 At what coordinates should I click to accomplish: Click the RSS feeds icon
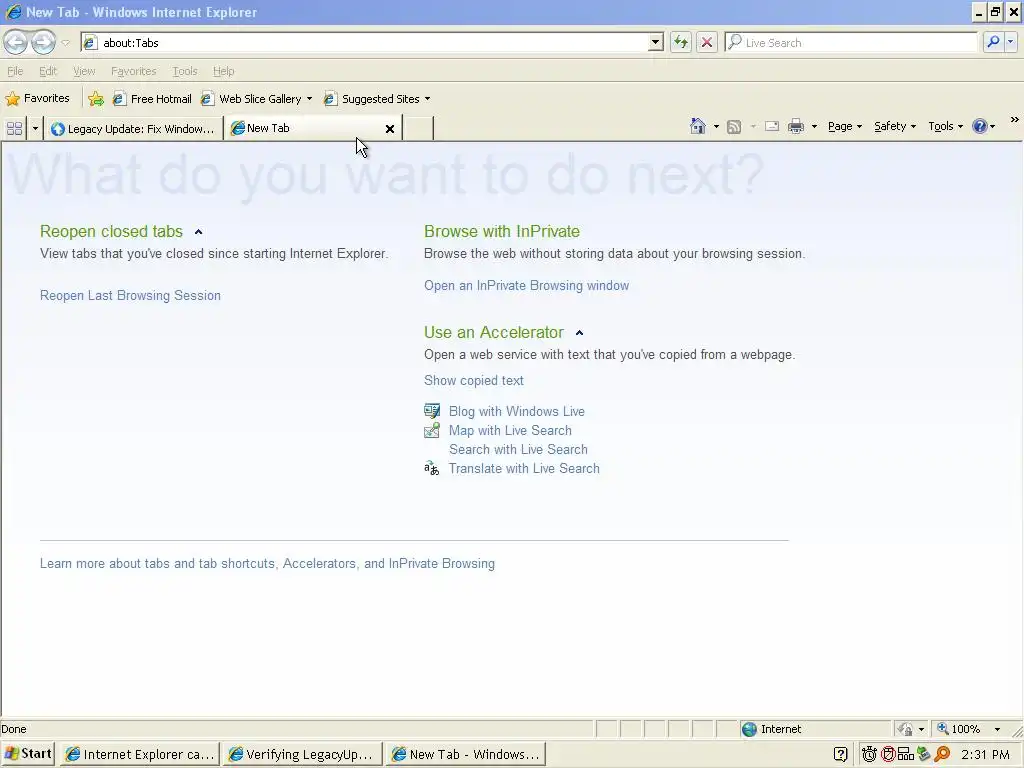pyautogui.click(x=734, y=127)
